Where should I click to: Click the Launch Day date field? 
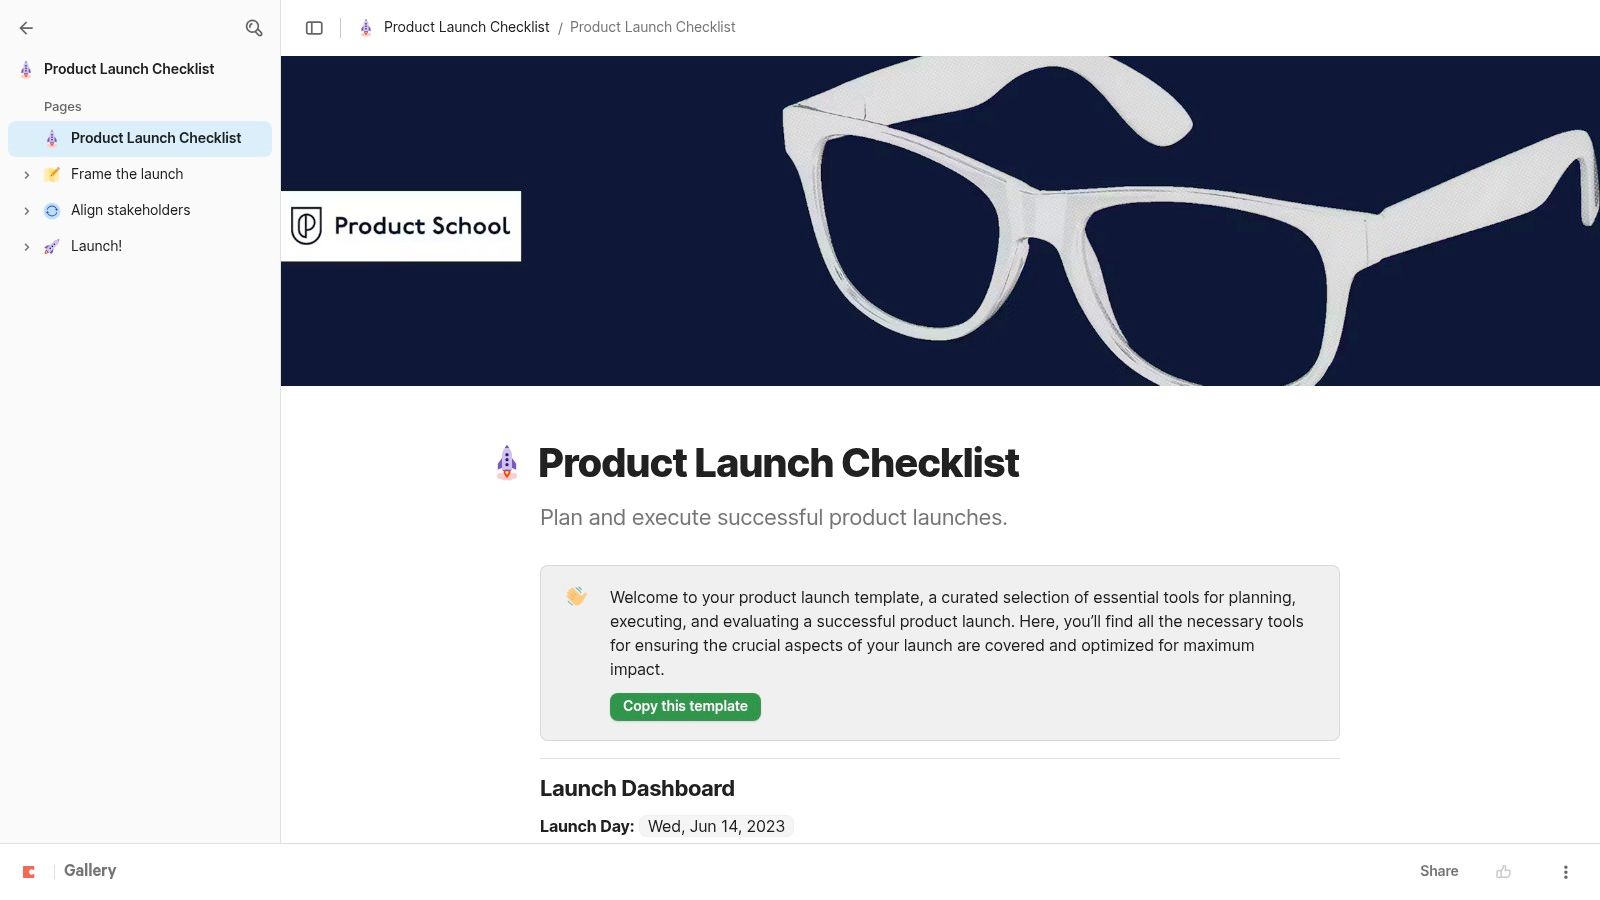point(716,826)
